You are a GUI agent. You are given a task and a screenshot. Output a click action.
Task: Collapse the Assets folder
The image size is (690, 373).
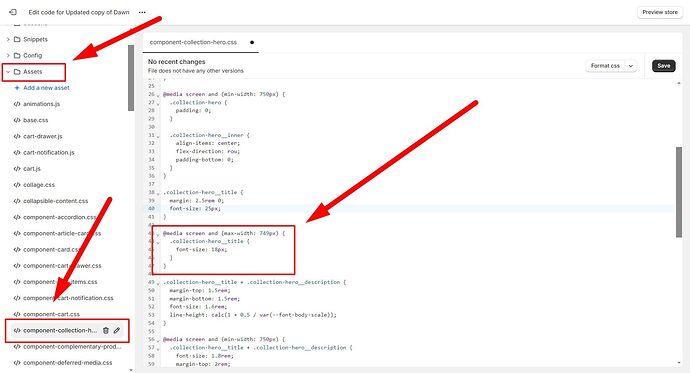(8, 72)
